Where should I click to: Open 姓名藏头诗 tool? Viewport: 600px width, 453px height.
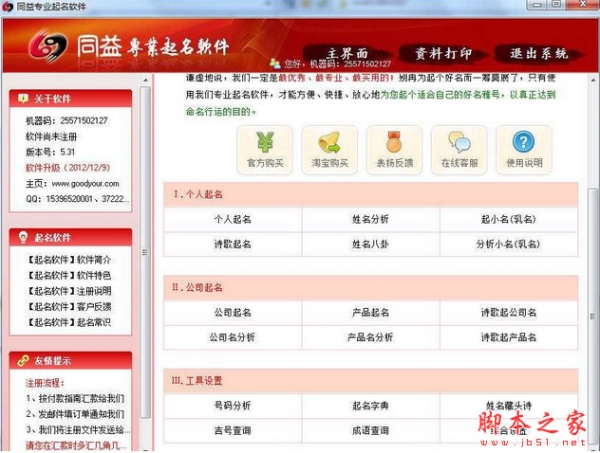click(509, 406)
